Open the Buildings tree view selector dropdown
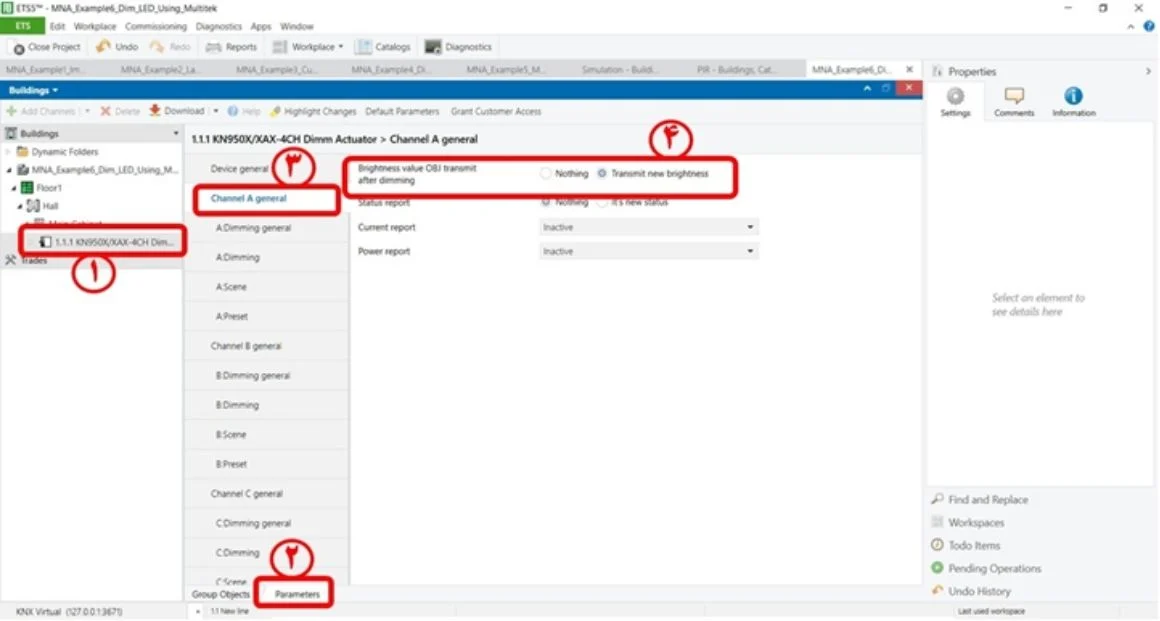 175,134
